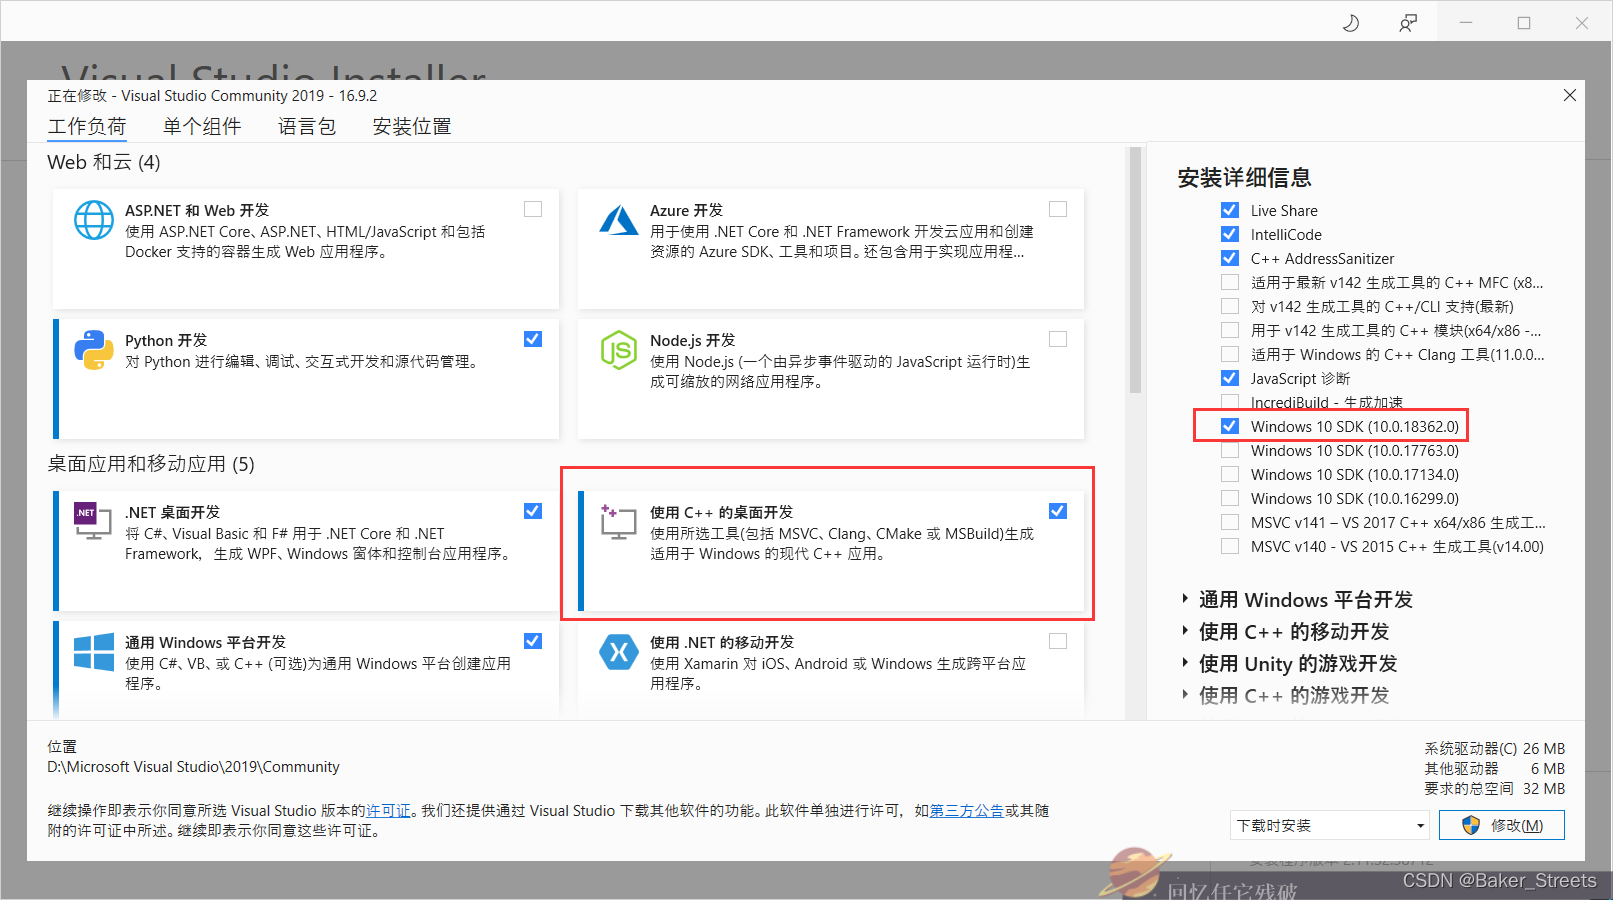Expand 使用 Unity 的游戏开发 details section
The image size is (1613, 900).
(1186, 663)
